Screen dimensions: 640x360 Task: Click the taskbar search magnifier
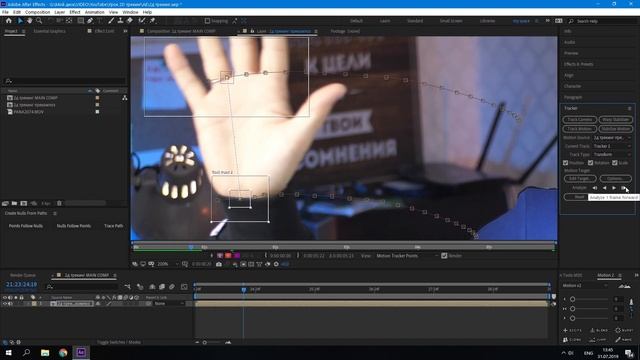click(27, 353)
